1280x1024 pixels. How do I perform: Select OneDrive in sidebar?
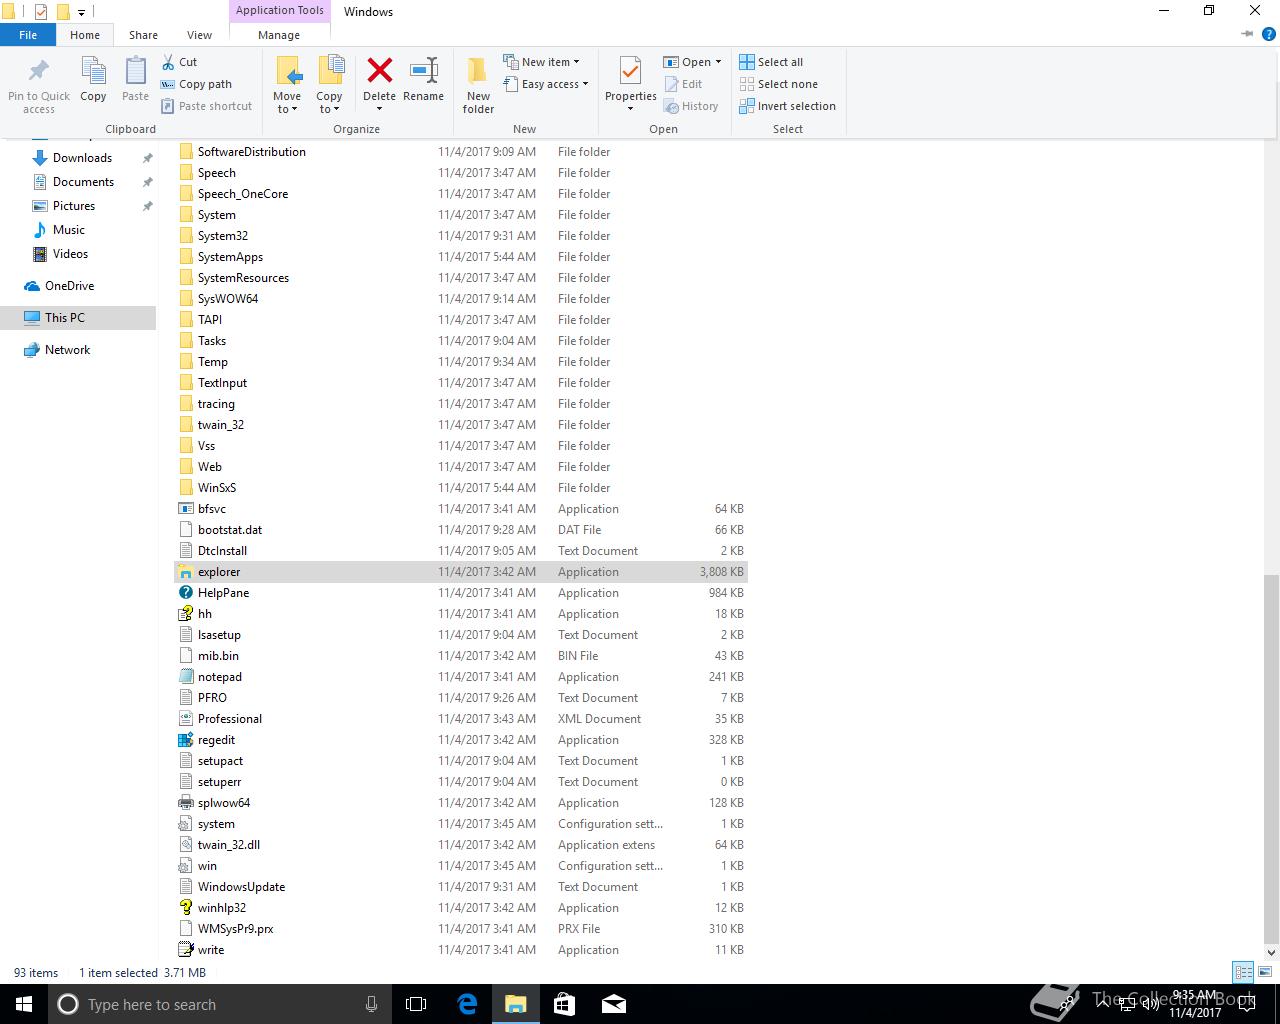(69, 286)
